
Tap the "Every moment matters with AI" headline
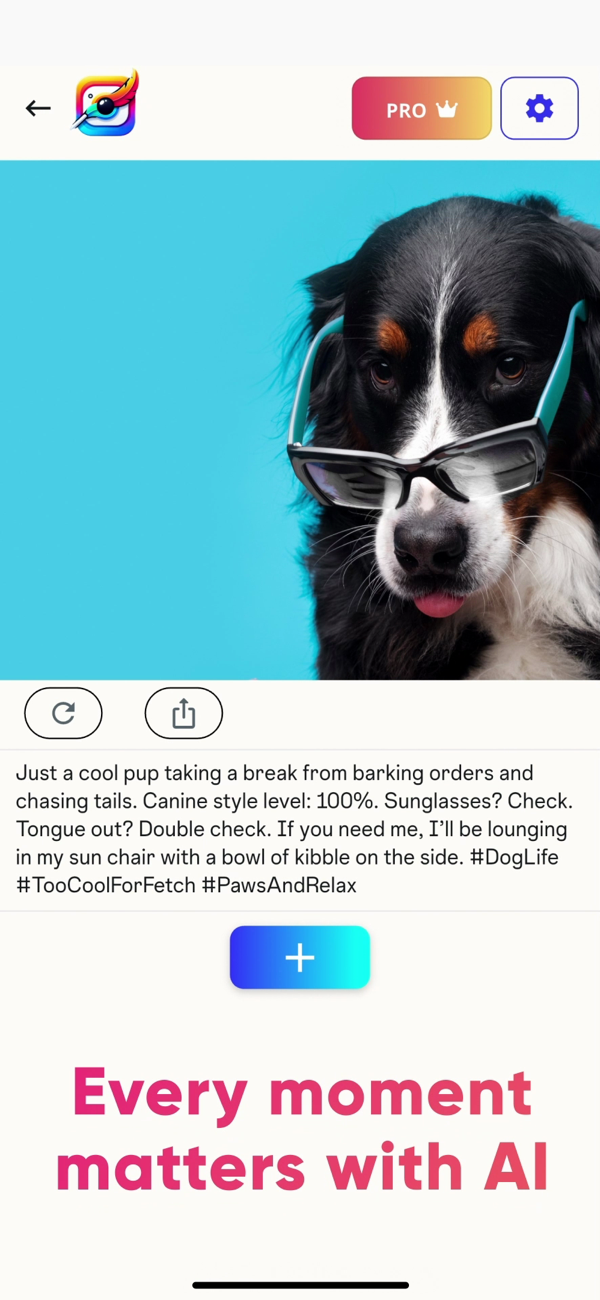(x=301, y=1130)
